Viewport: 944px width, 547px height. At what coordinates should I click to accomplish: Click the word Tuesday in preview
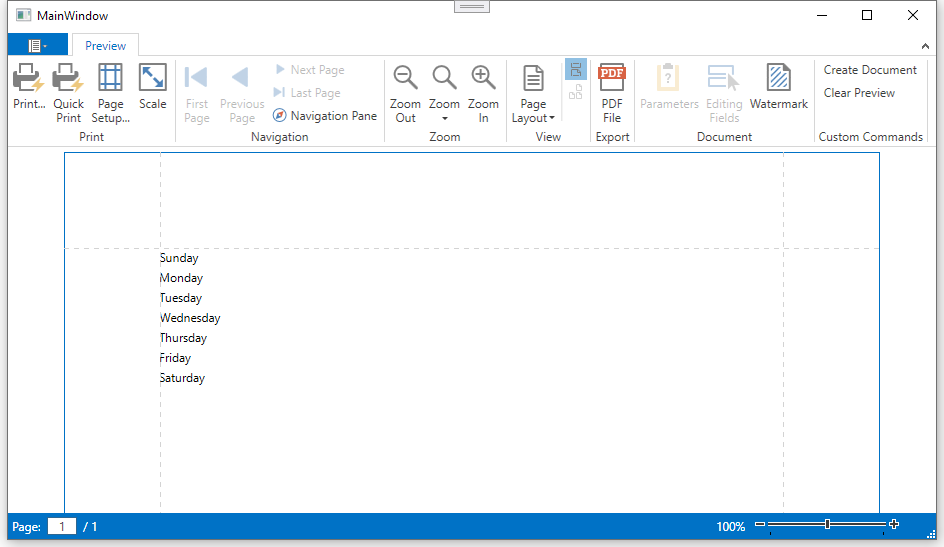[181, 298]
